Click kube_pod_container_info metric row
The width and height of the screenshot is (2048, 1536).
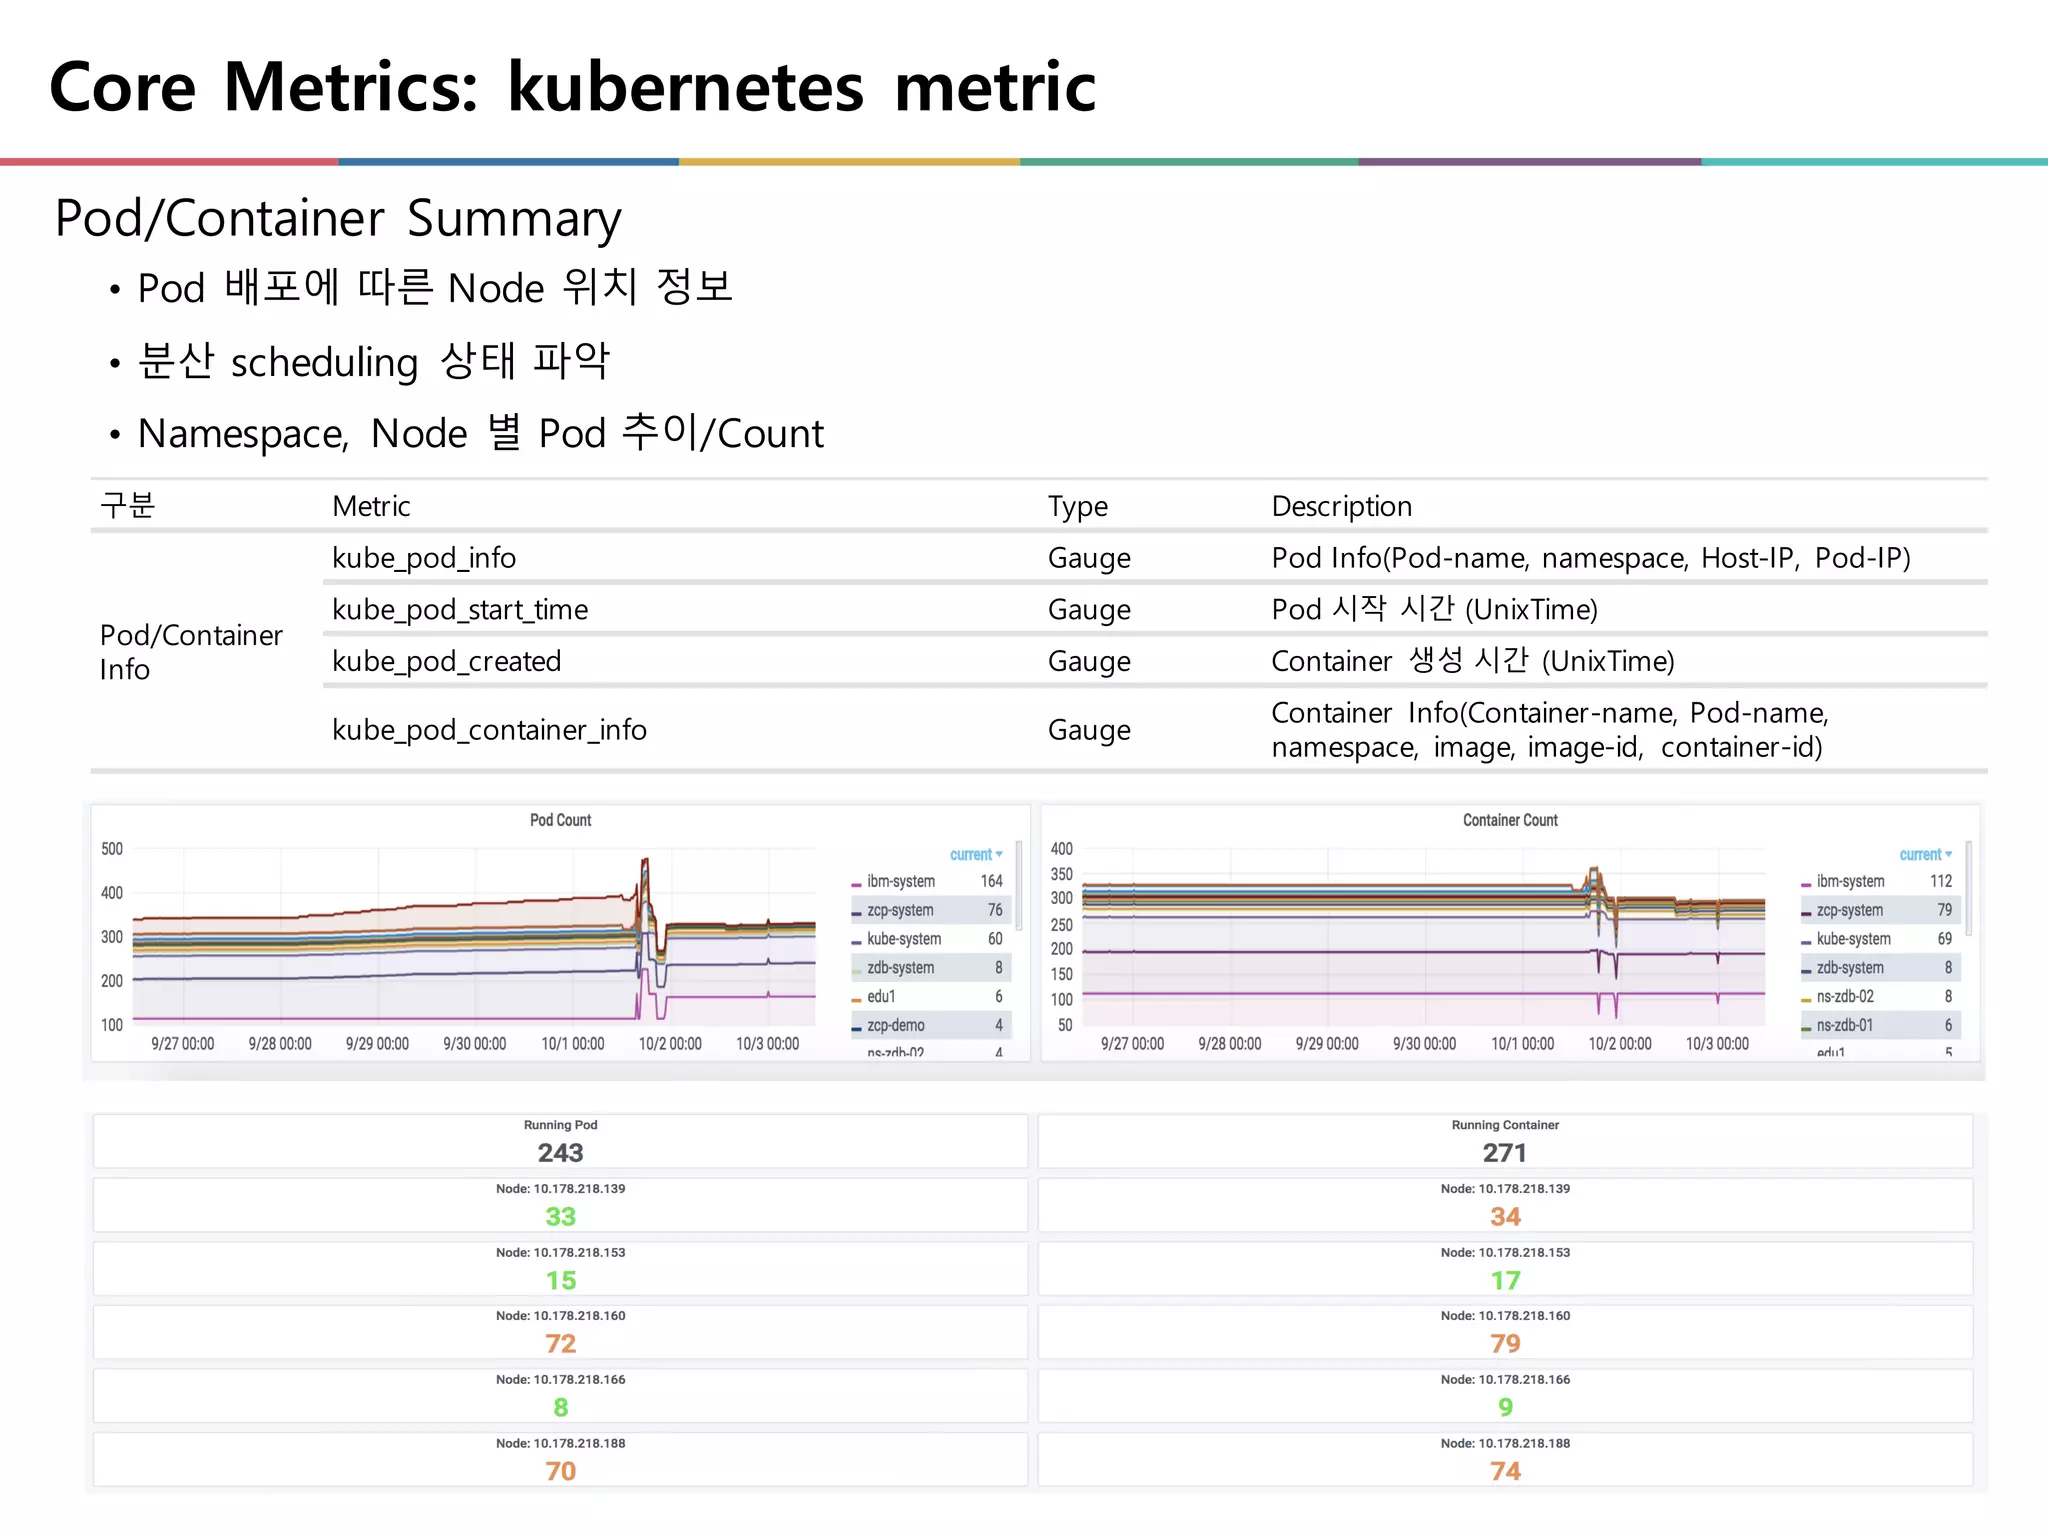(489, 730)
